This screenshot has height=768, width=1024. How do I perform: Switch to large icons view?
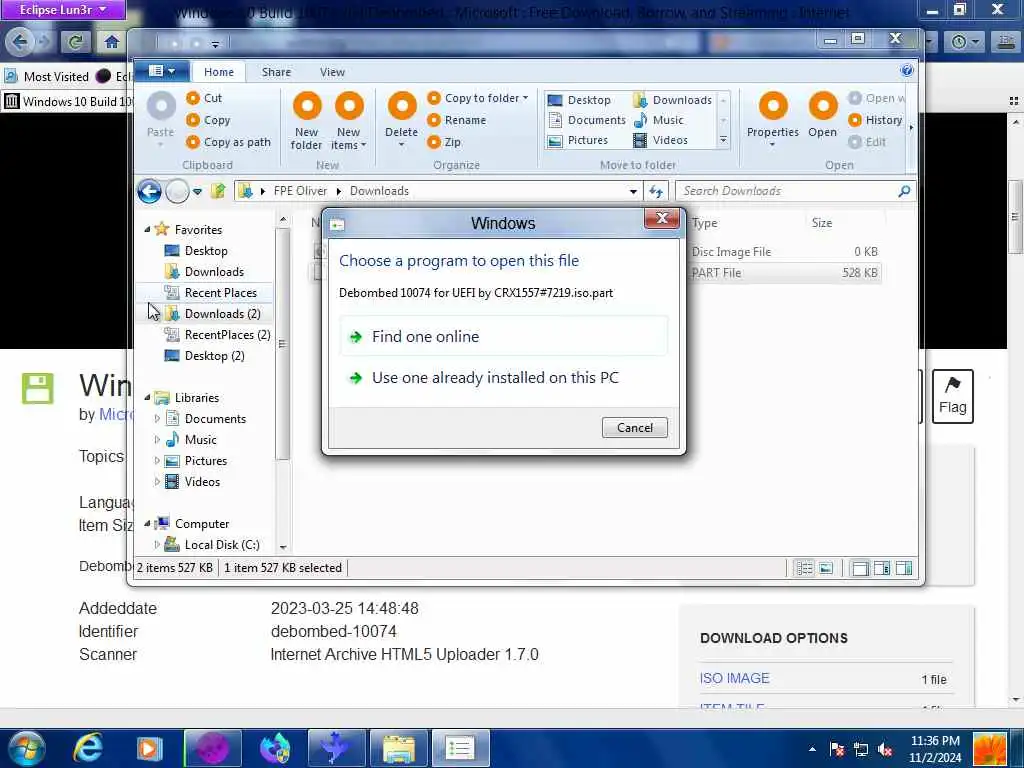click(826, 568)
